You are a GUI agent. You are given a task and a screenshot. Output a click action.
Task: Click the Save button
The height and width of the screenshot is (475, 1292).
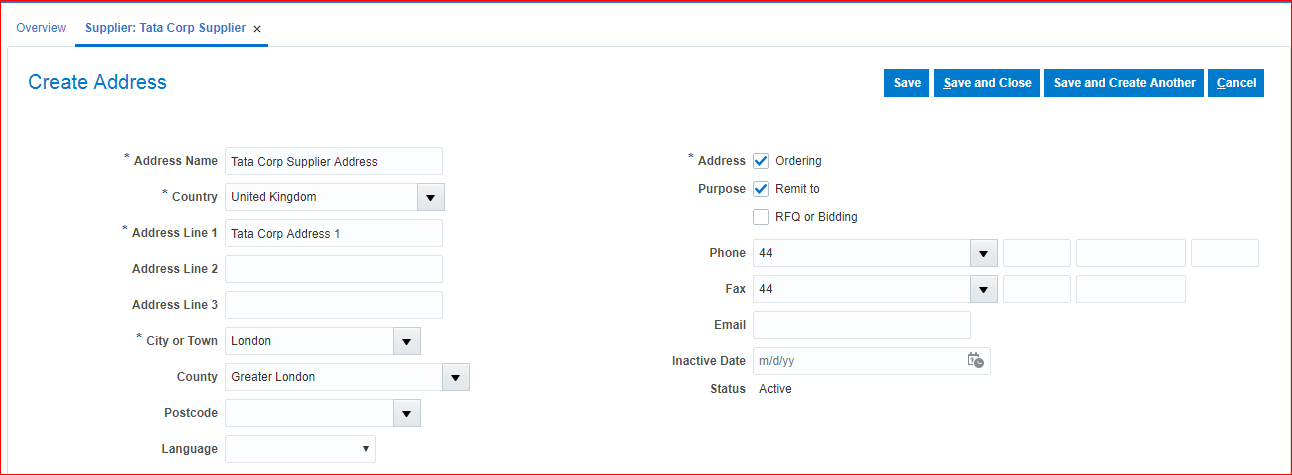907,83
